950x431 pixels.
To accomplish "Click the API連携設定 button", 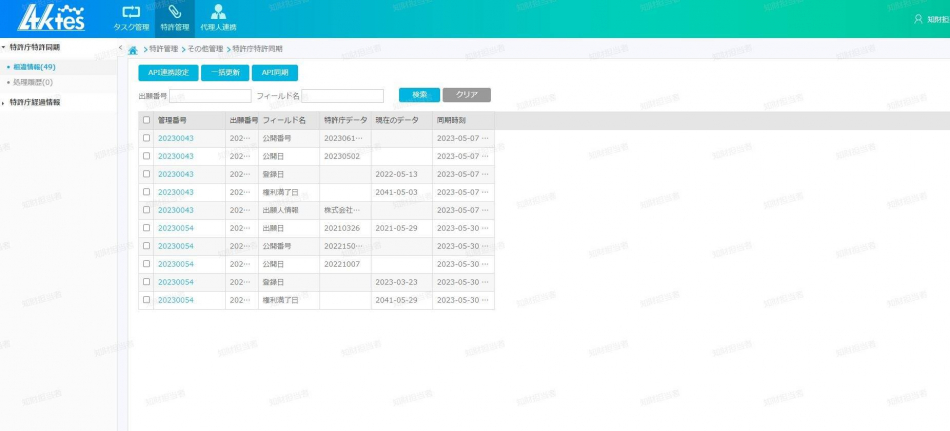I will (x=167, y=72).
